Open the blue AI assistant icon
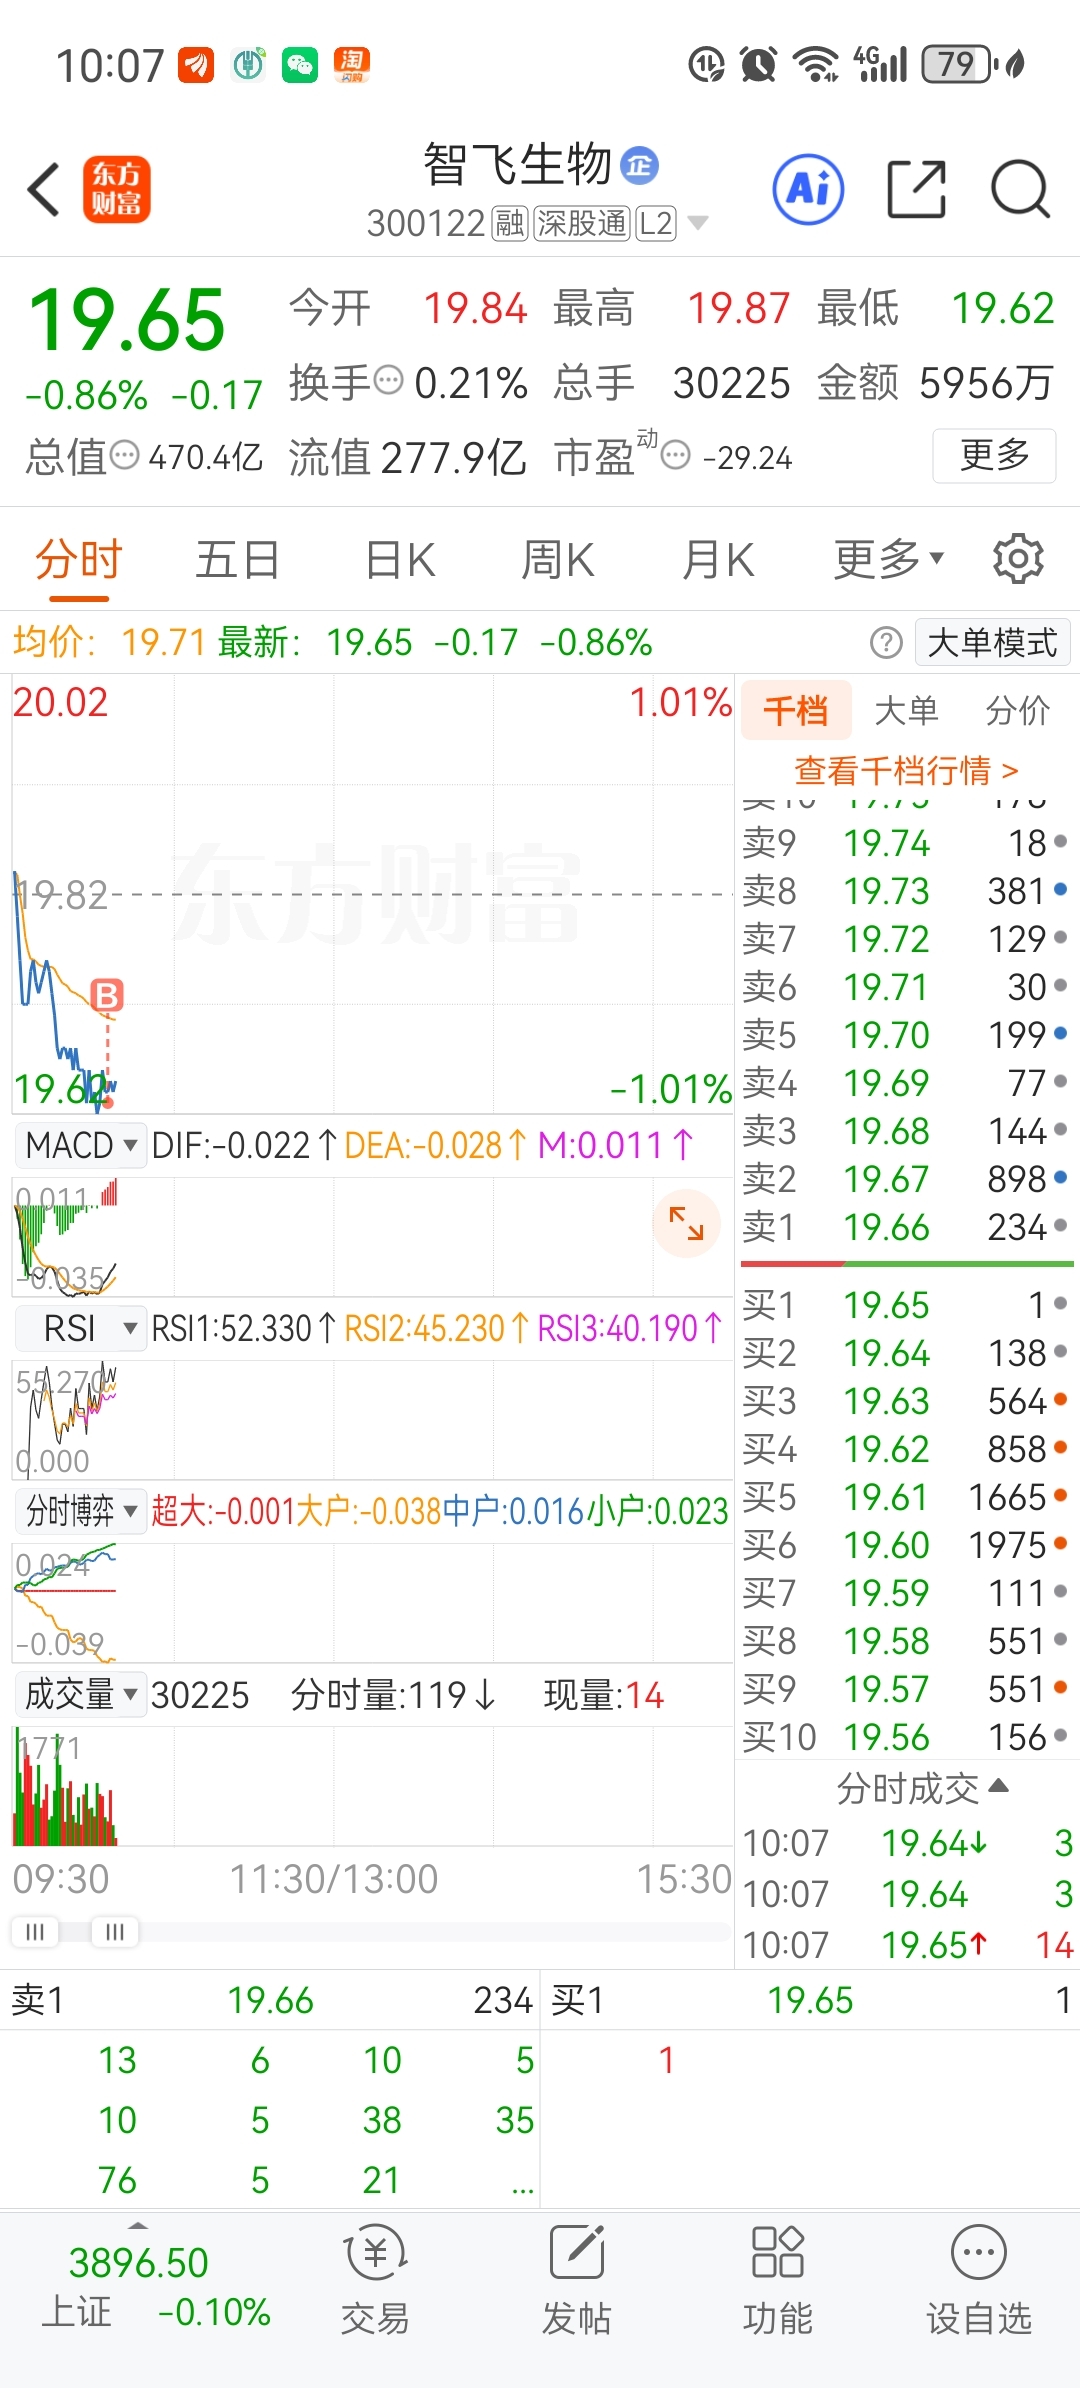The image size is (1080, 2388). (x=808, y=189)
